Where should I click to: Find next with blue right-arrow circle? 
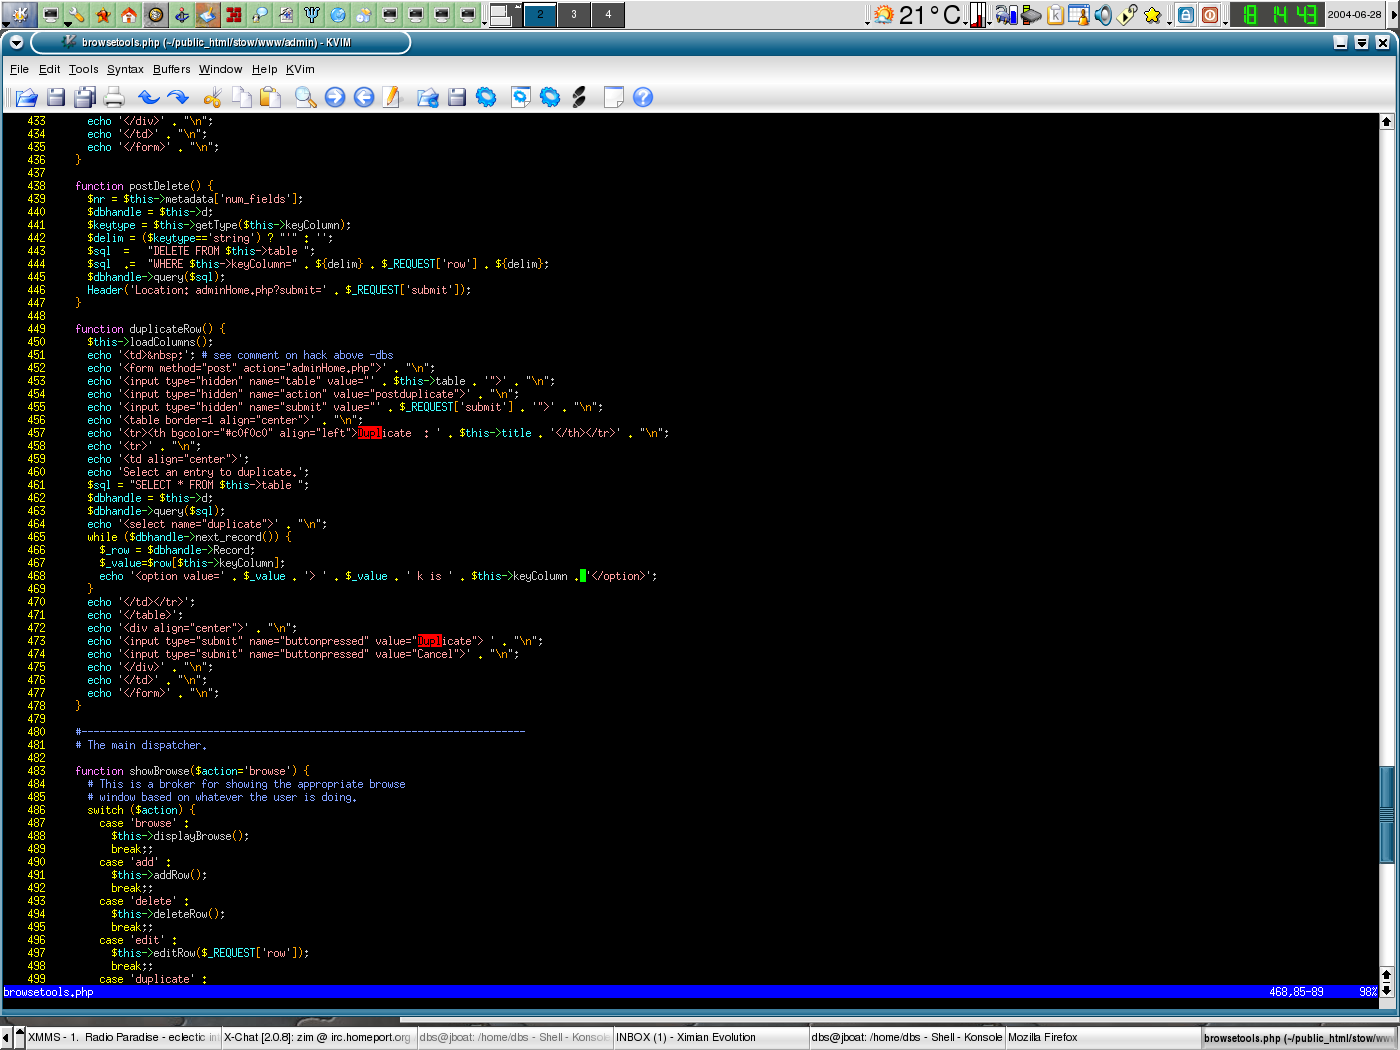point(335,97)
